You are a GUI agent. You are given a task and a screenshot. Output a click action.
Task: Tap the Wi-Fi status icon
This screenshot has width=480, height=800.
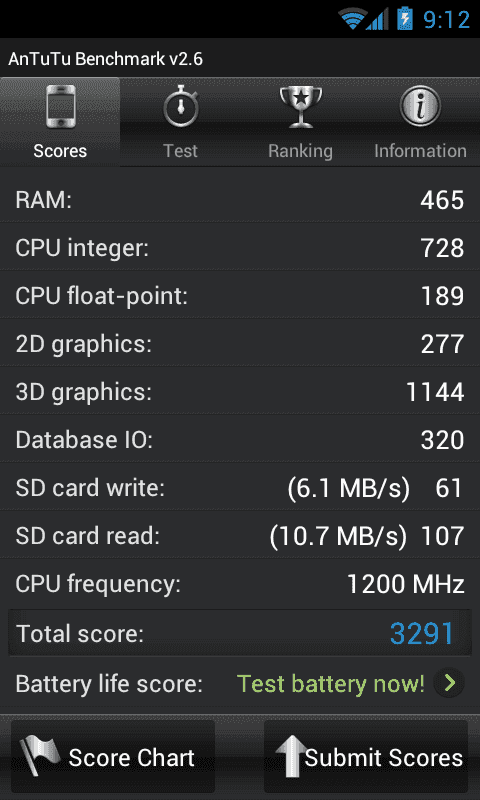[x=352, y=19]
